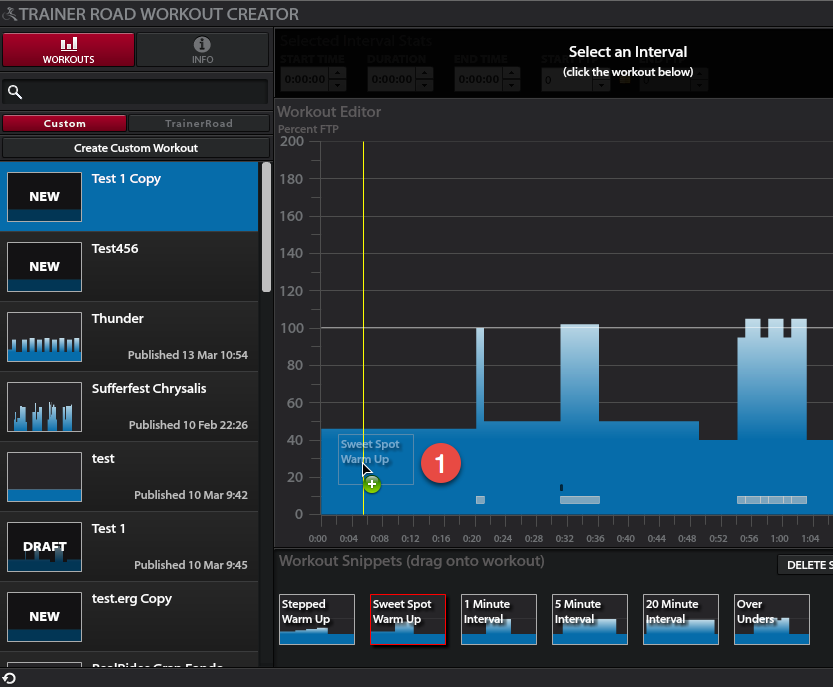
Task: Select the 20 Minute Interval snippet
Action: tap(681, 620)
